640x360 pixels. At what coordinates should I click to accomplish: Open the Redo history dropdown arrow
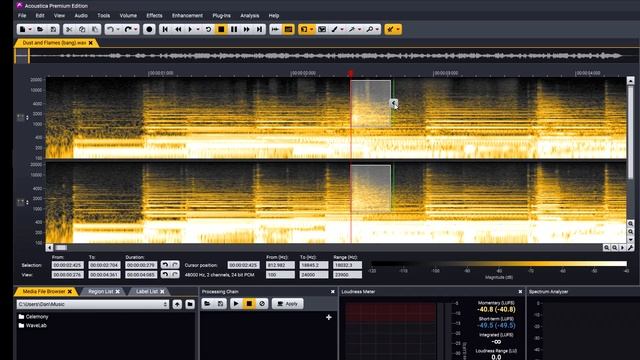(136, 29)
